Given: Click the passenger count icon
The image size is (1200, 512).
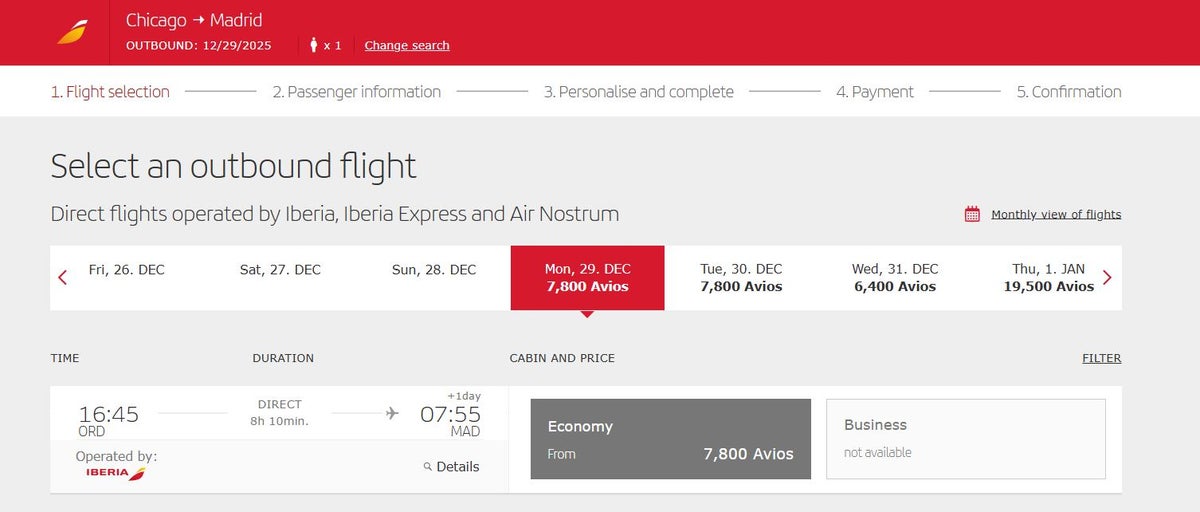Looking at the screenshot, I should click(314, 45).
